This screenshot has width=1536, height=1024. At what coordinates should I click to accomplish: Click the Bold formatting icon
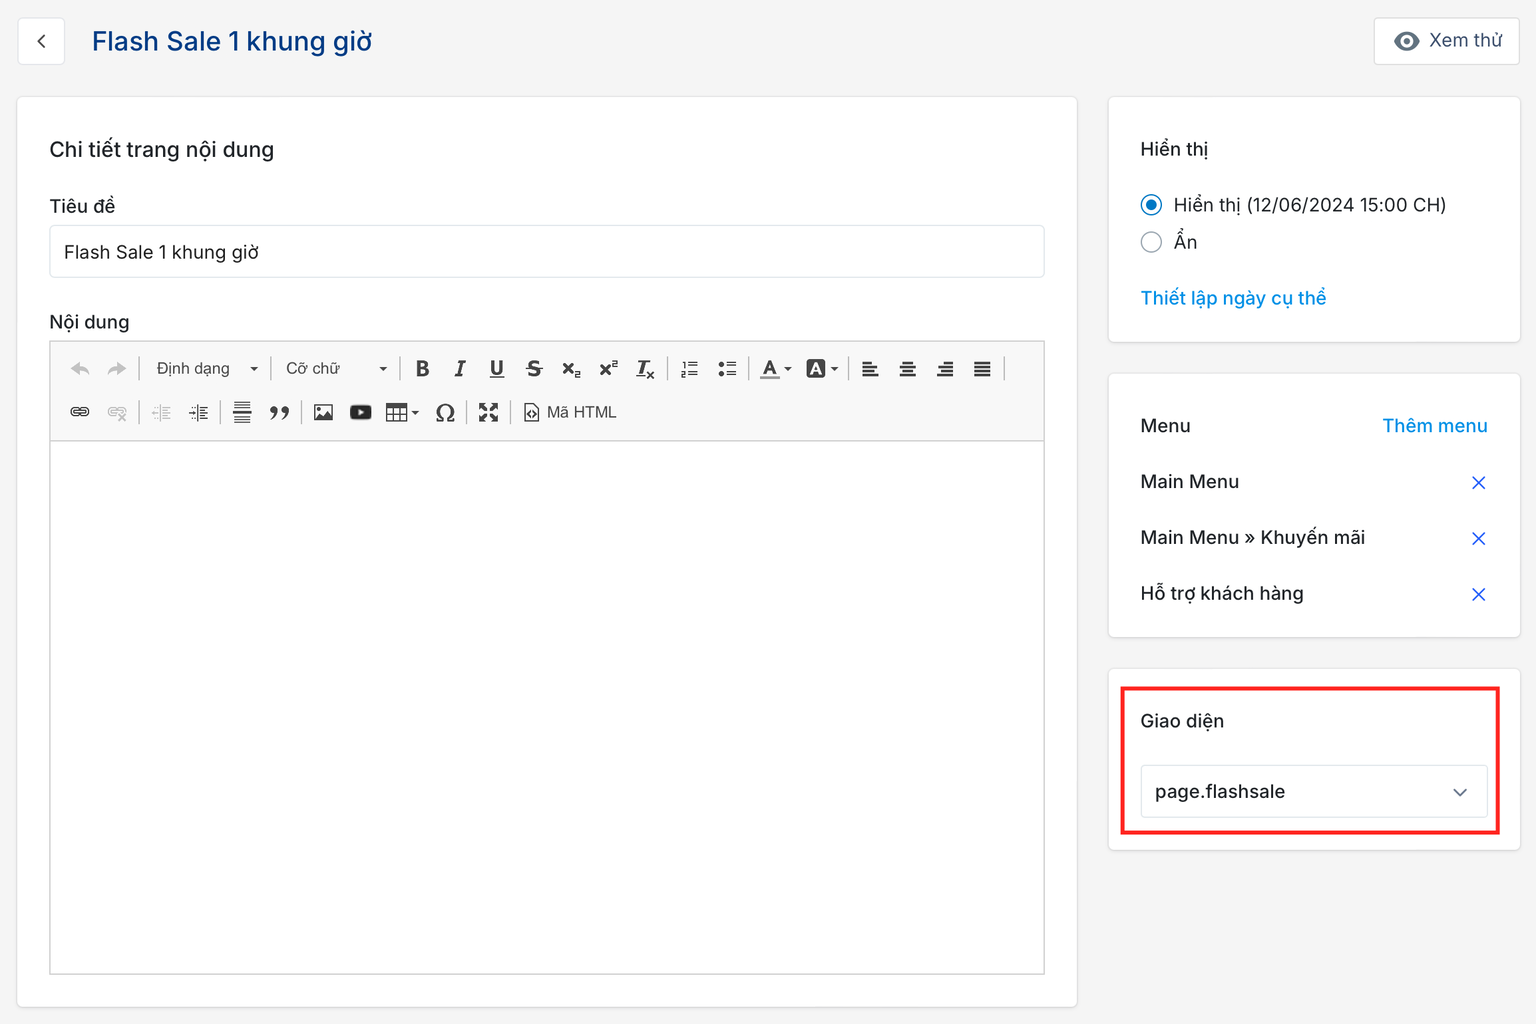(422, 369)
